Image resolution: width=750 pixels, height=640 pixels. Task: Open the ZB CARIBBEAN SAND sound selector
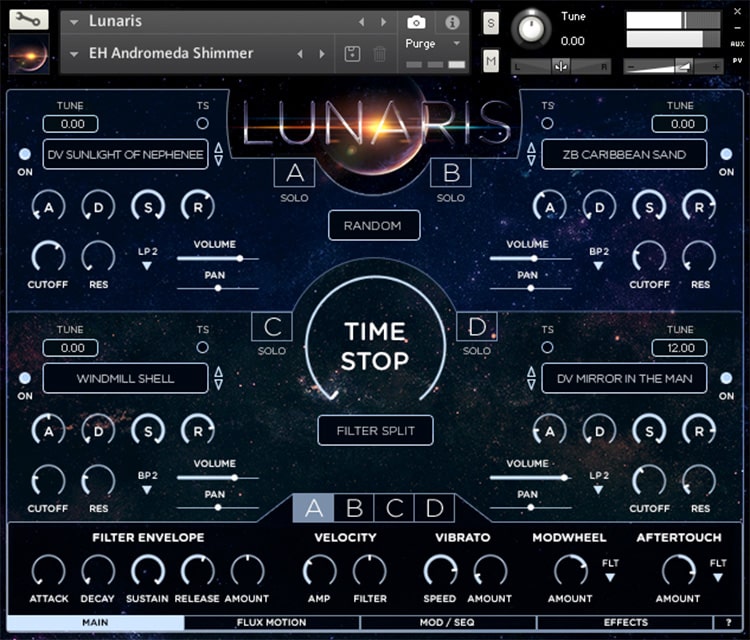[624, 154]
